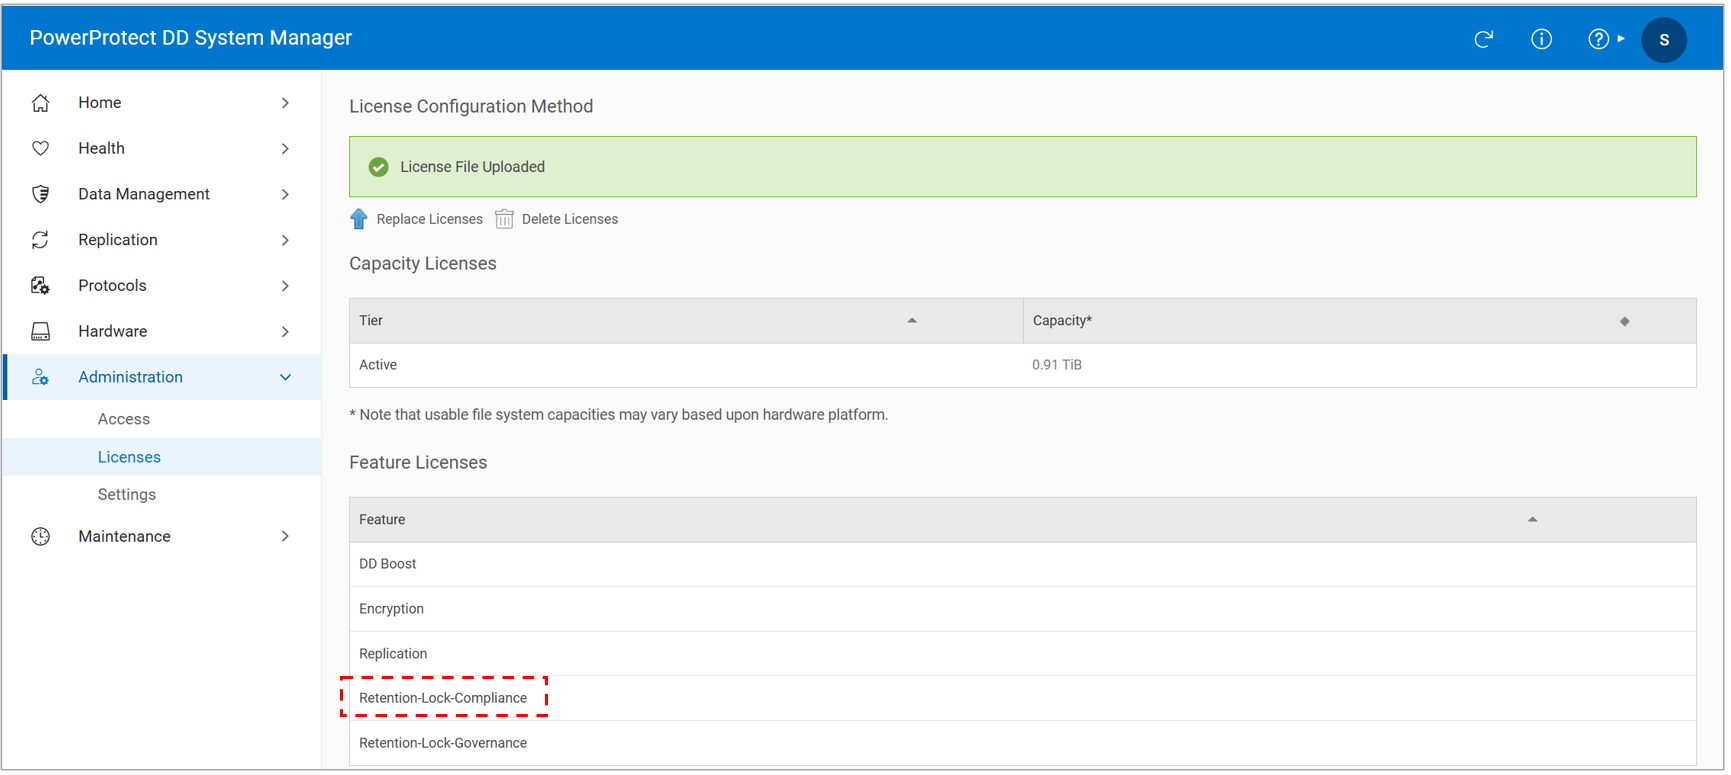Expand the Maintenance menu chevron

pyautogui.click(x=285, y=537)
